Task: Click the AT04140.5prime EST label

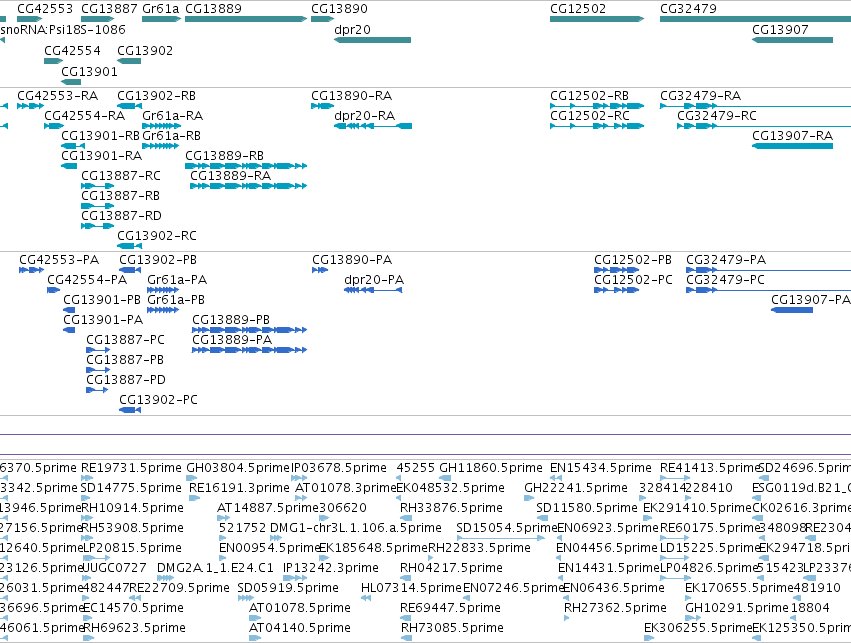Action: point(300,628)
